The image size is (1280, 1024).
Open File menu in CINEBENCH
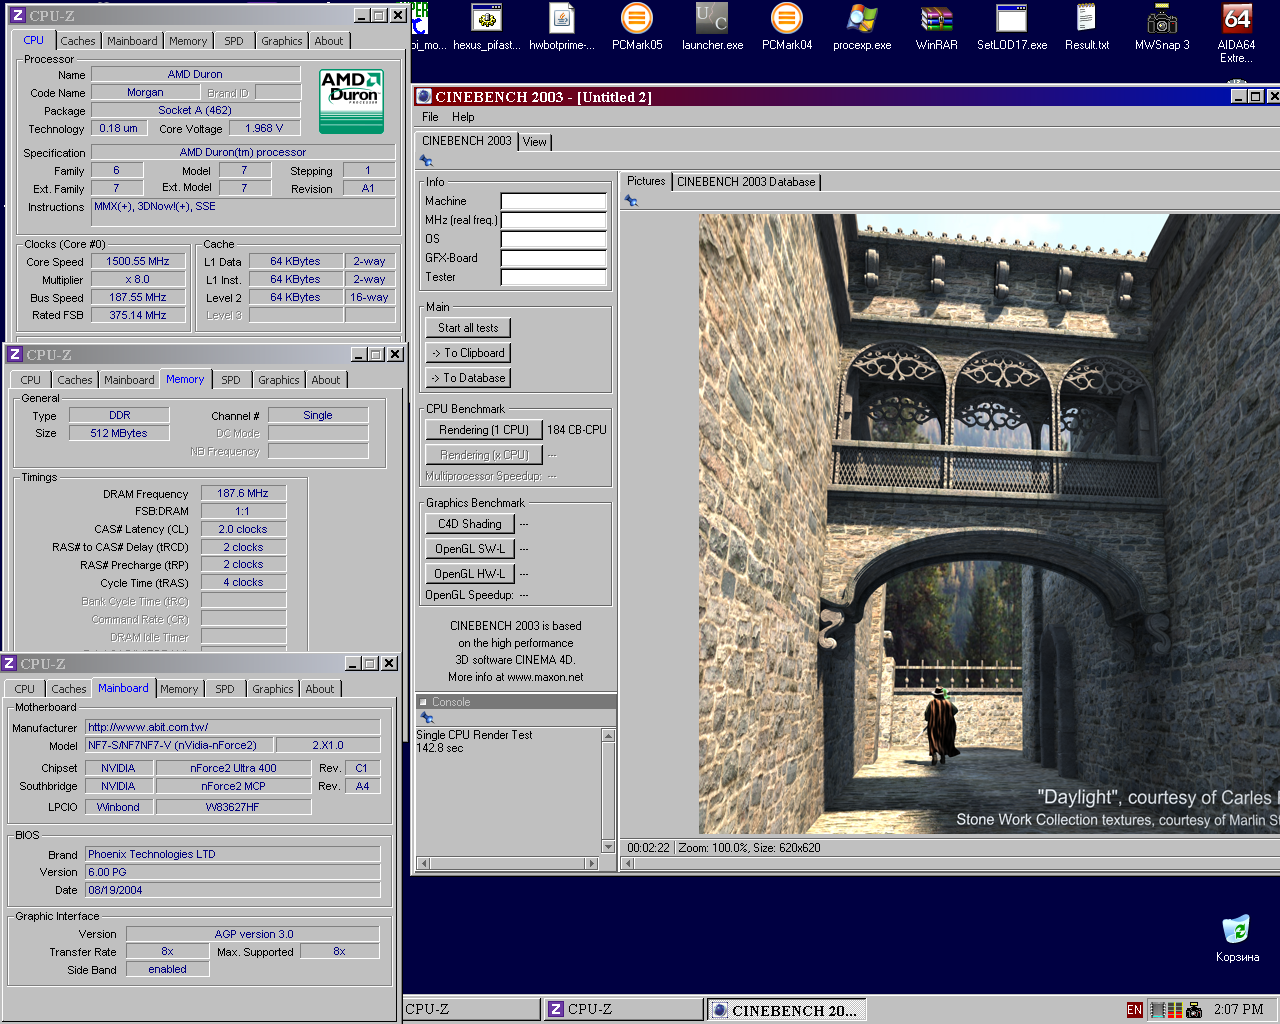click(x=430, y=117)
